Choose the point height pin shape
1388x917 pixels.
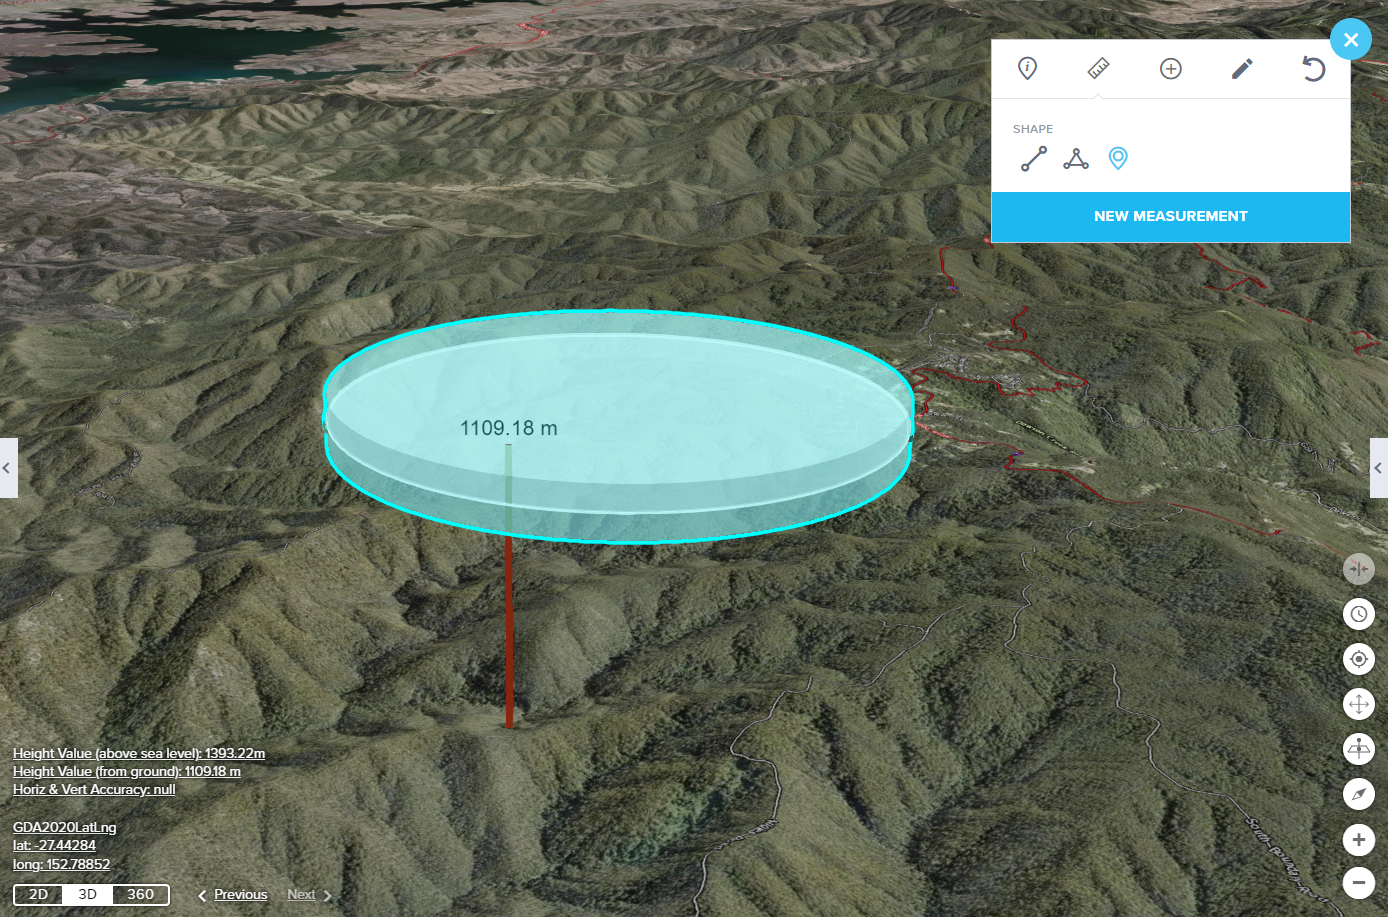click(x=1118, y=158)
